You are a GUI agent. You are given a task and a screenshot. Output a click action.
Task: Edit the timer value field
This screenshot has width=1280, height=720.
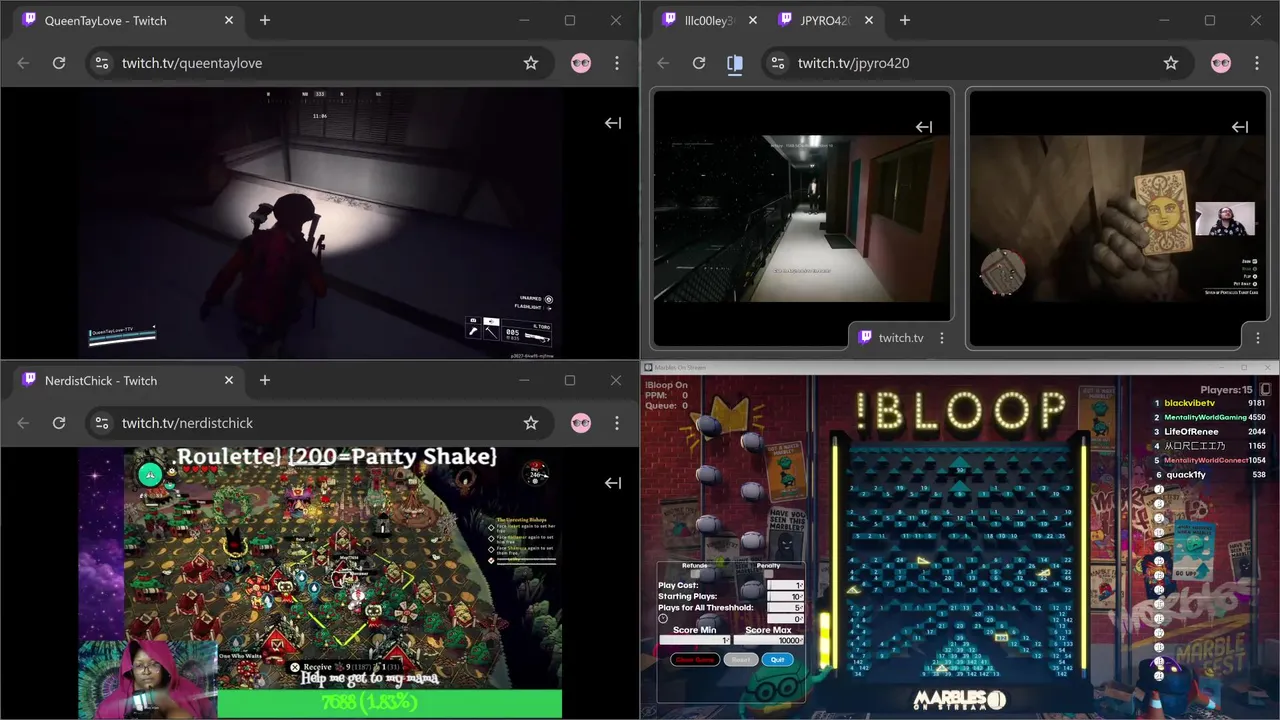point(785,619)
